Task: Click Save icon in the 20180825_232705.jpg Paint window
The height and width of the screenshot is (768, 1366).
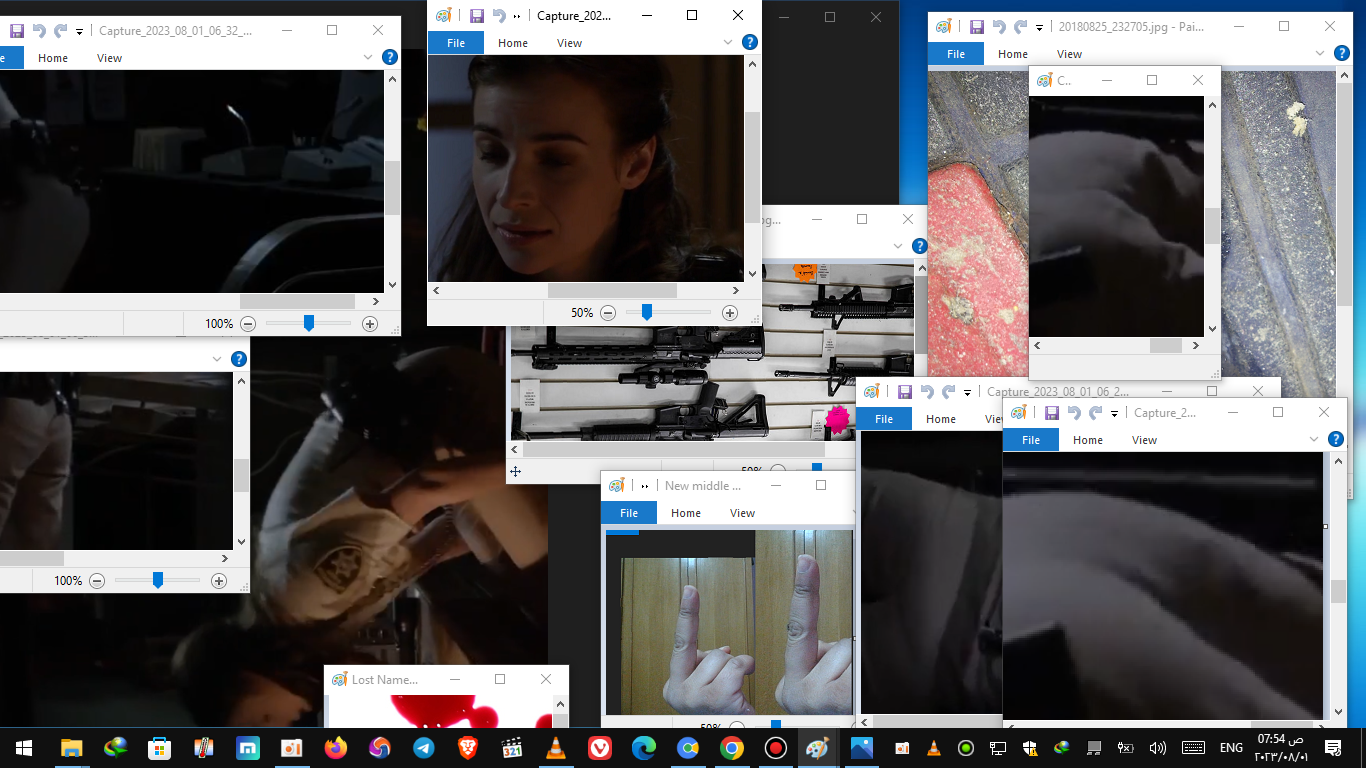Action: pos(977,27)
